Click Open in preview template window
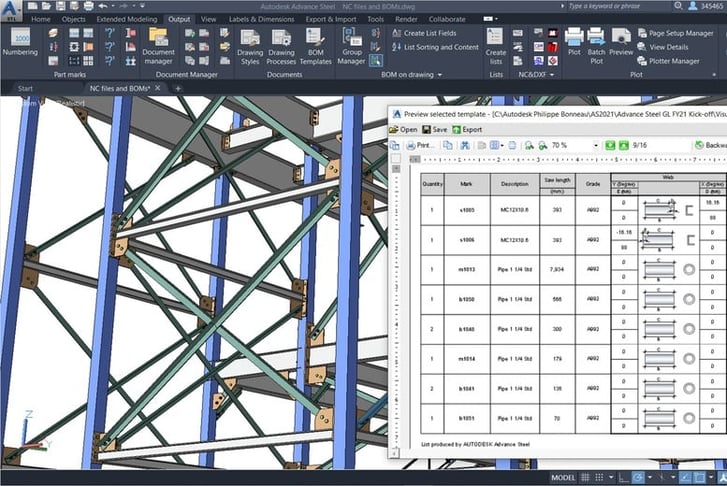Screen dimensions: 727x486 [403, 129]
